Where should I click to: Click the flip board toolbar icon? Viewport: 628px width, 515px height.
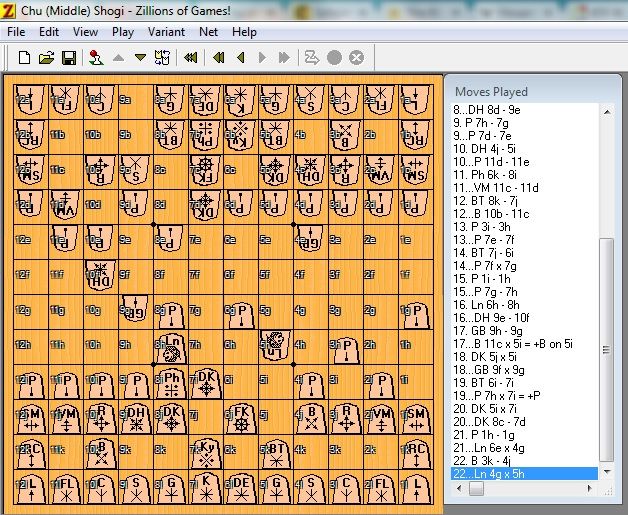162,58
